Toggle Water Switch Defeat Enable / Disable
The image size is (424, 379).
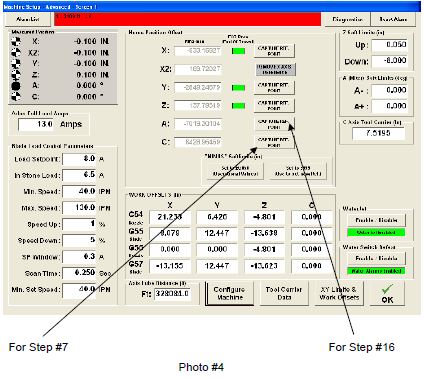coord(376,258)
